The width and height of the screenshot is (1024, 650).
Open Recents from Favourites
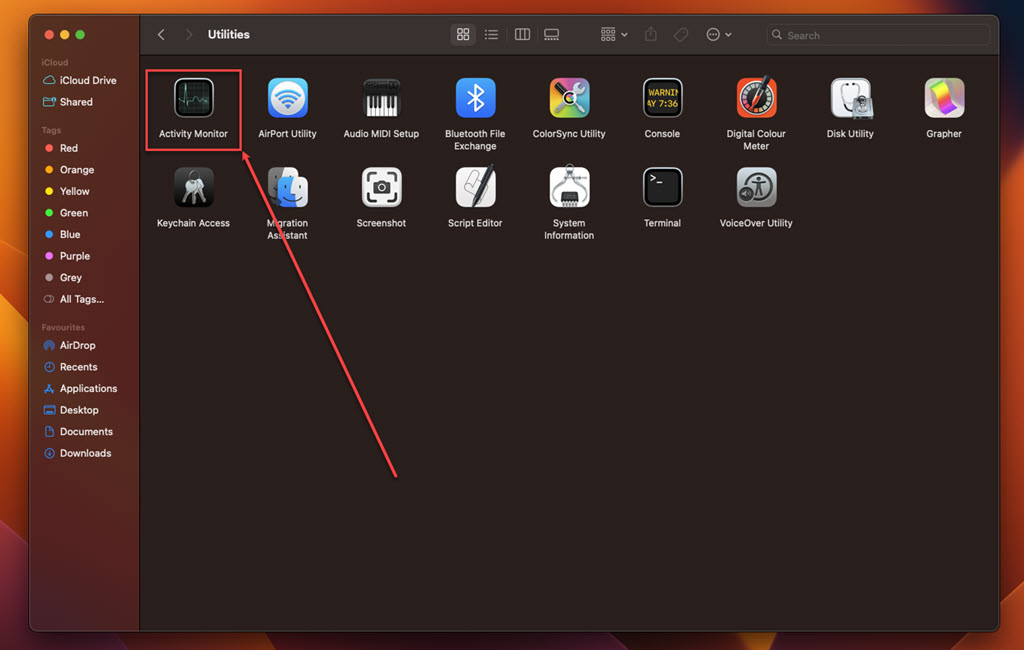[x=70, y=367]
